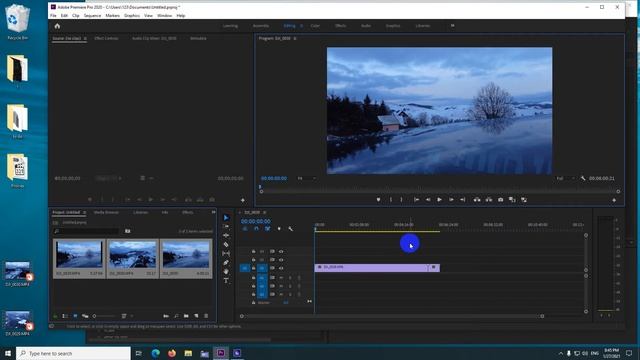Open timeline display settings wrench
Viewport: 640px width, 360px height.
pyautogui.click(x=290, y=229)
